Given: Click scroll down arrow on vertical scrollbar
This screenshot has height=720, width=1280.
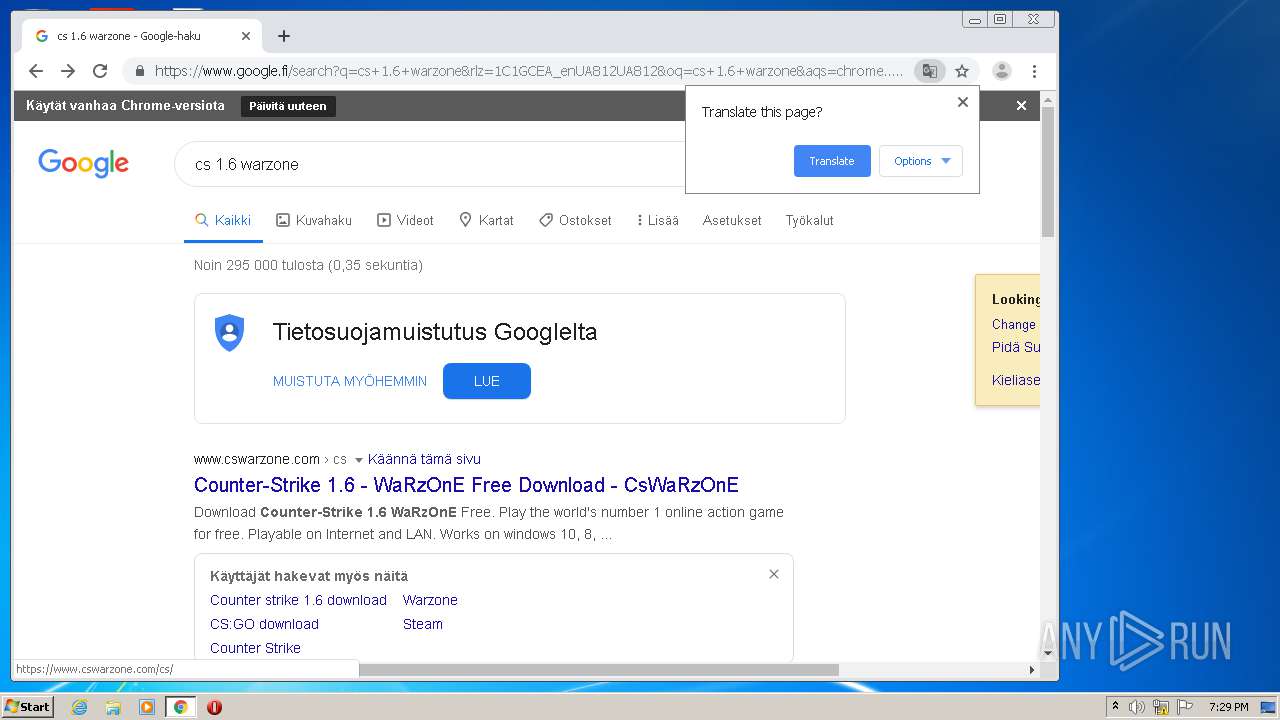Looking at the screenshot, I should pos(1048,653).
